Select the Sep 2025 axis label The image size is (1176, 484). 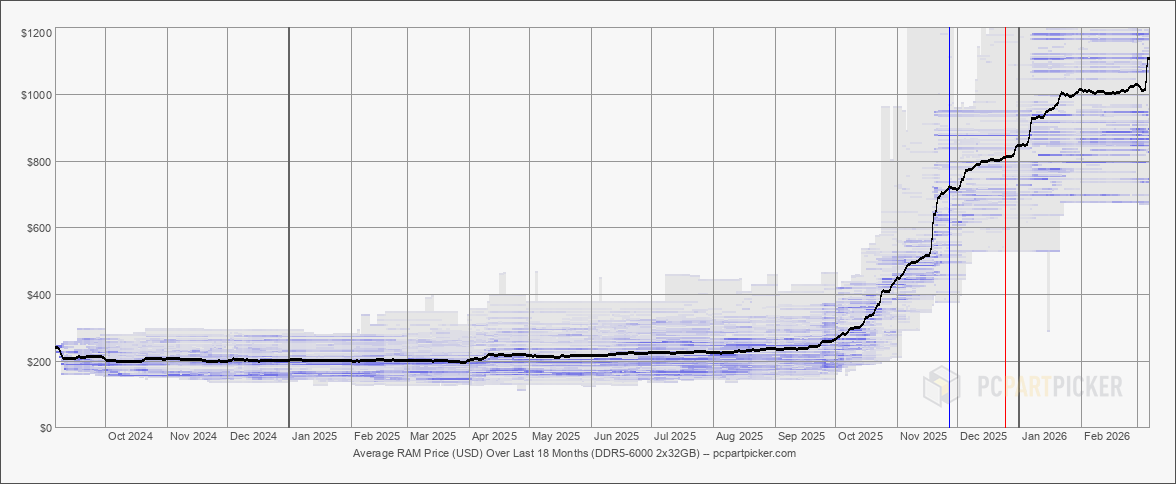click(x=802, y=436)
